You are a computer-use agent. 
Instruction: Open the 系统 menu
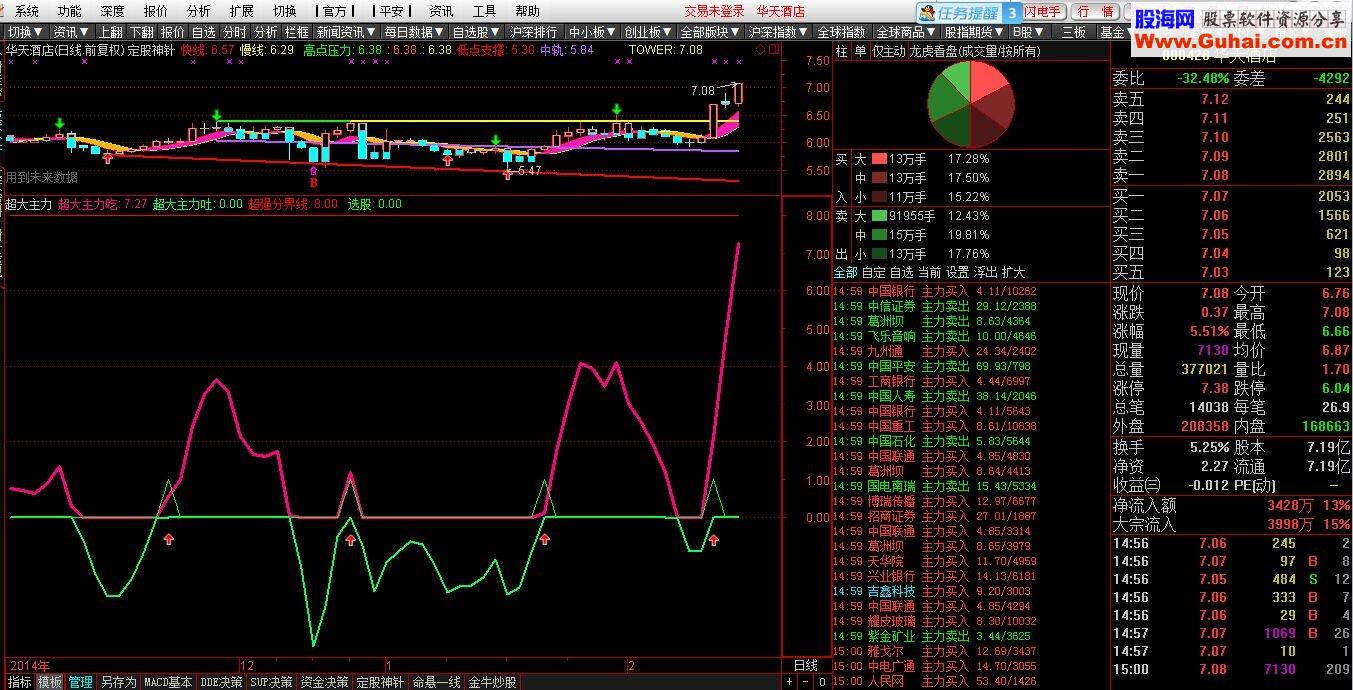pyautogui.click(x=27, y=11)
